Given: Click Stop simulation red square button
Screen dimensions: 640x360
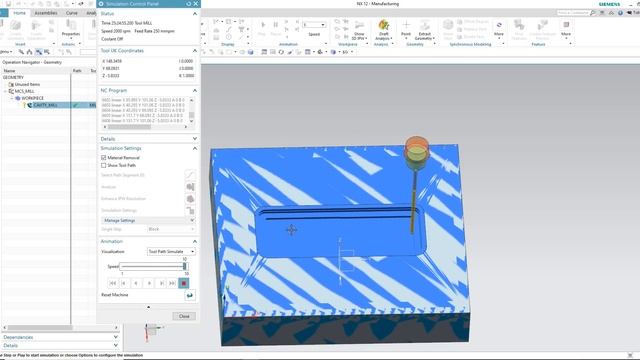Looking at the screenshot, I should 184,283.
